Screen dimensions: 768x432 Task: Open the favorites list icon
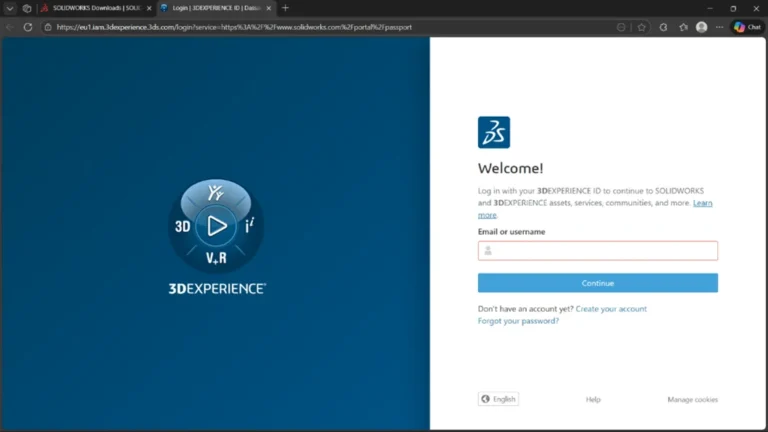pos(683,27)
